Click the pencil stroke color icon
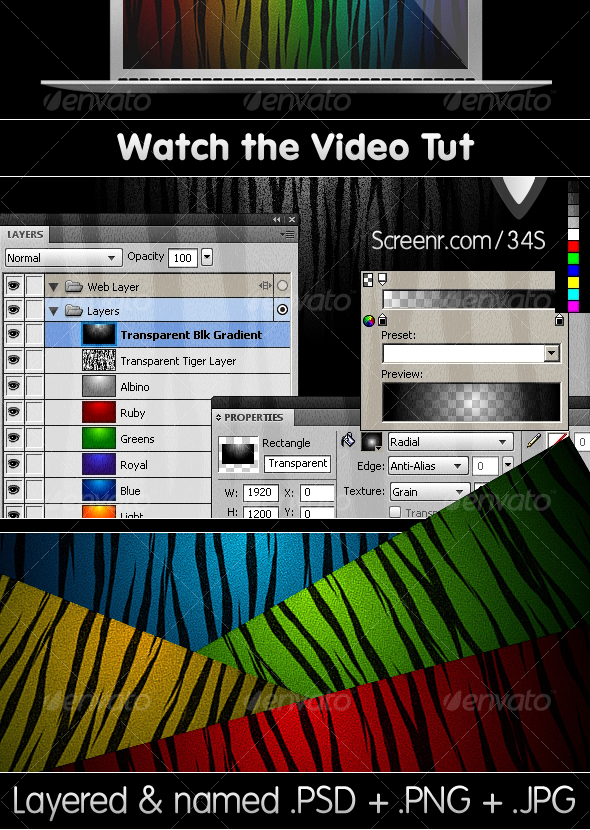This screenshot has height=830, width=590. 534,440
